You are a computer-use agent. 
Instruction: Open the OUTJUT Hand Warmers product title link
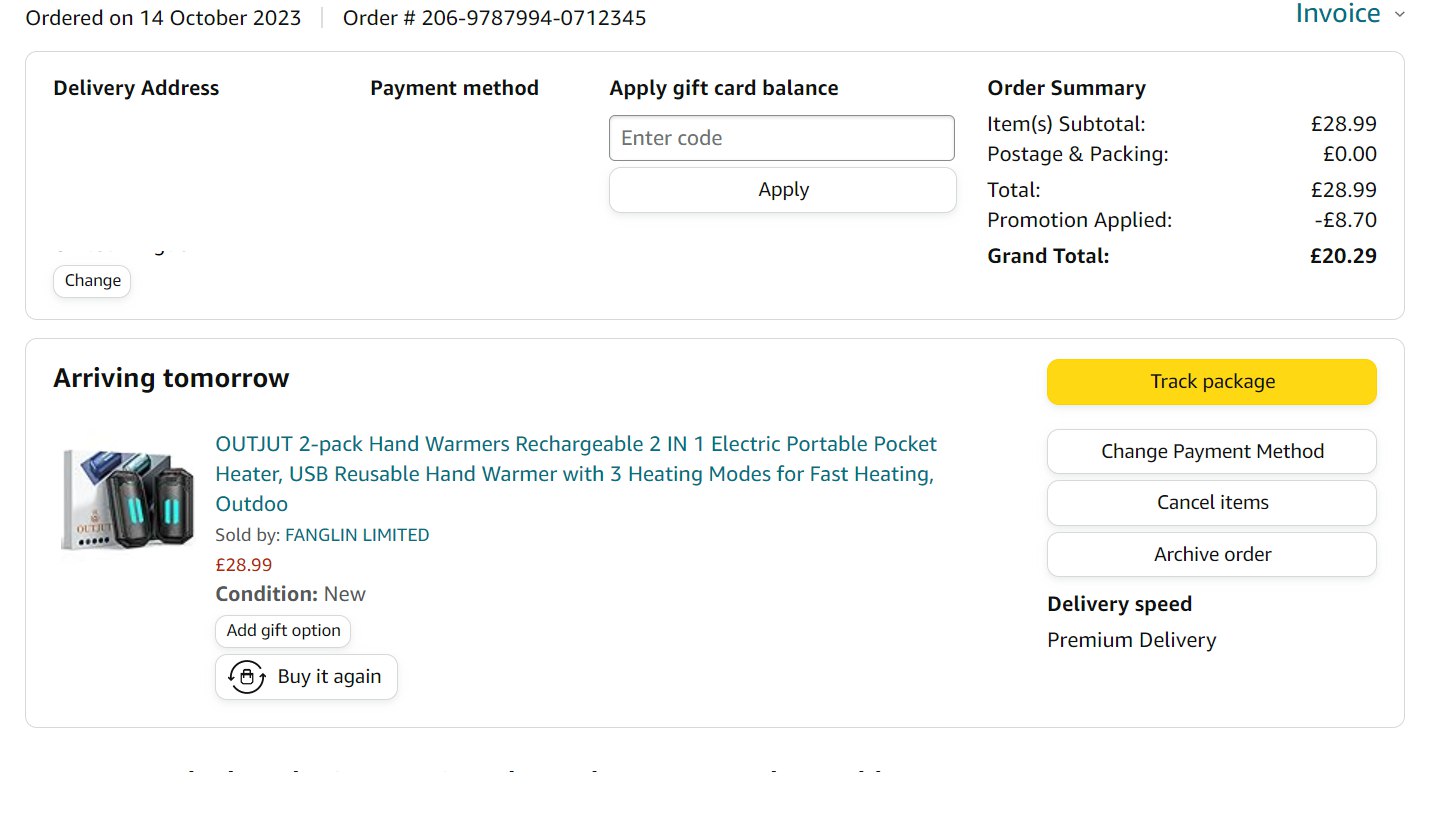click(x=575, y=473)
